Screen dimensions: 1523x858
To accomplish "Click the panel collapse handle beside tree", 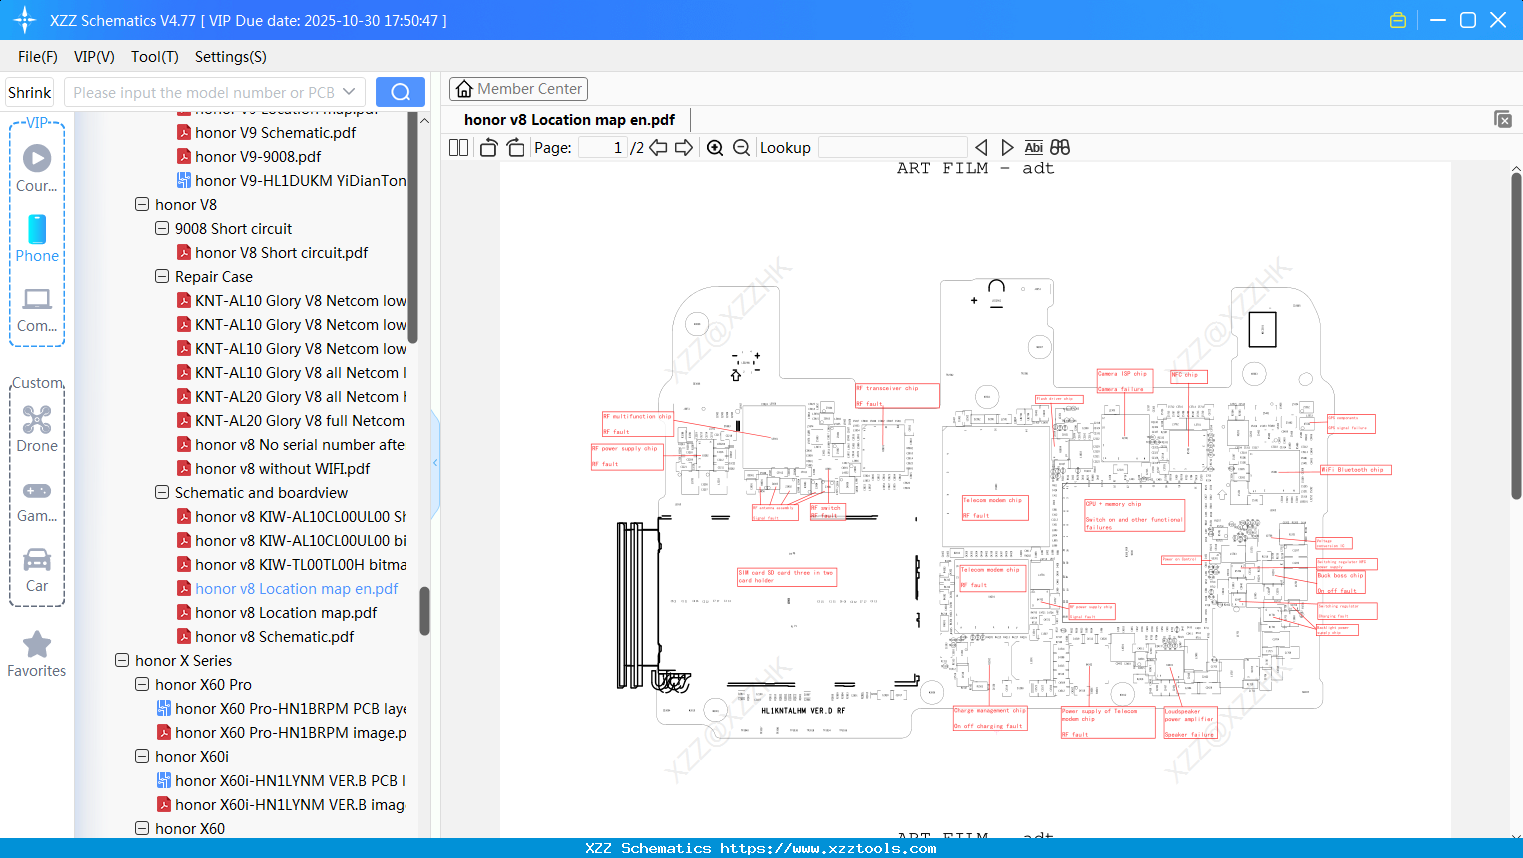I will coord(435,462).
